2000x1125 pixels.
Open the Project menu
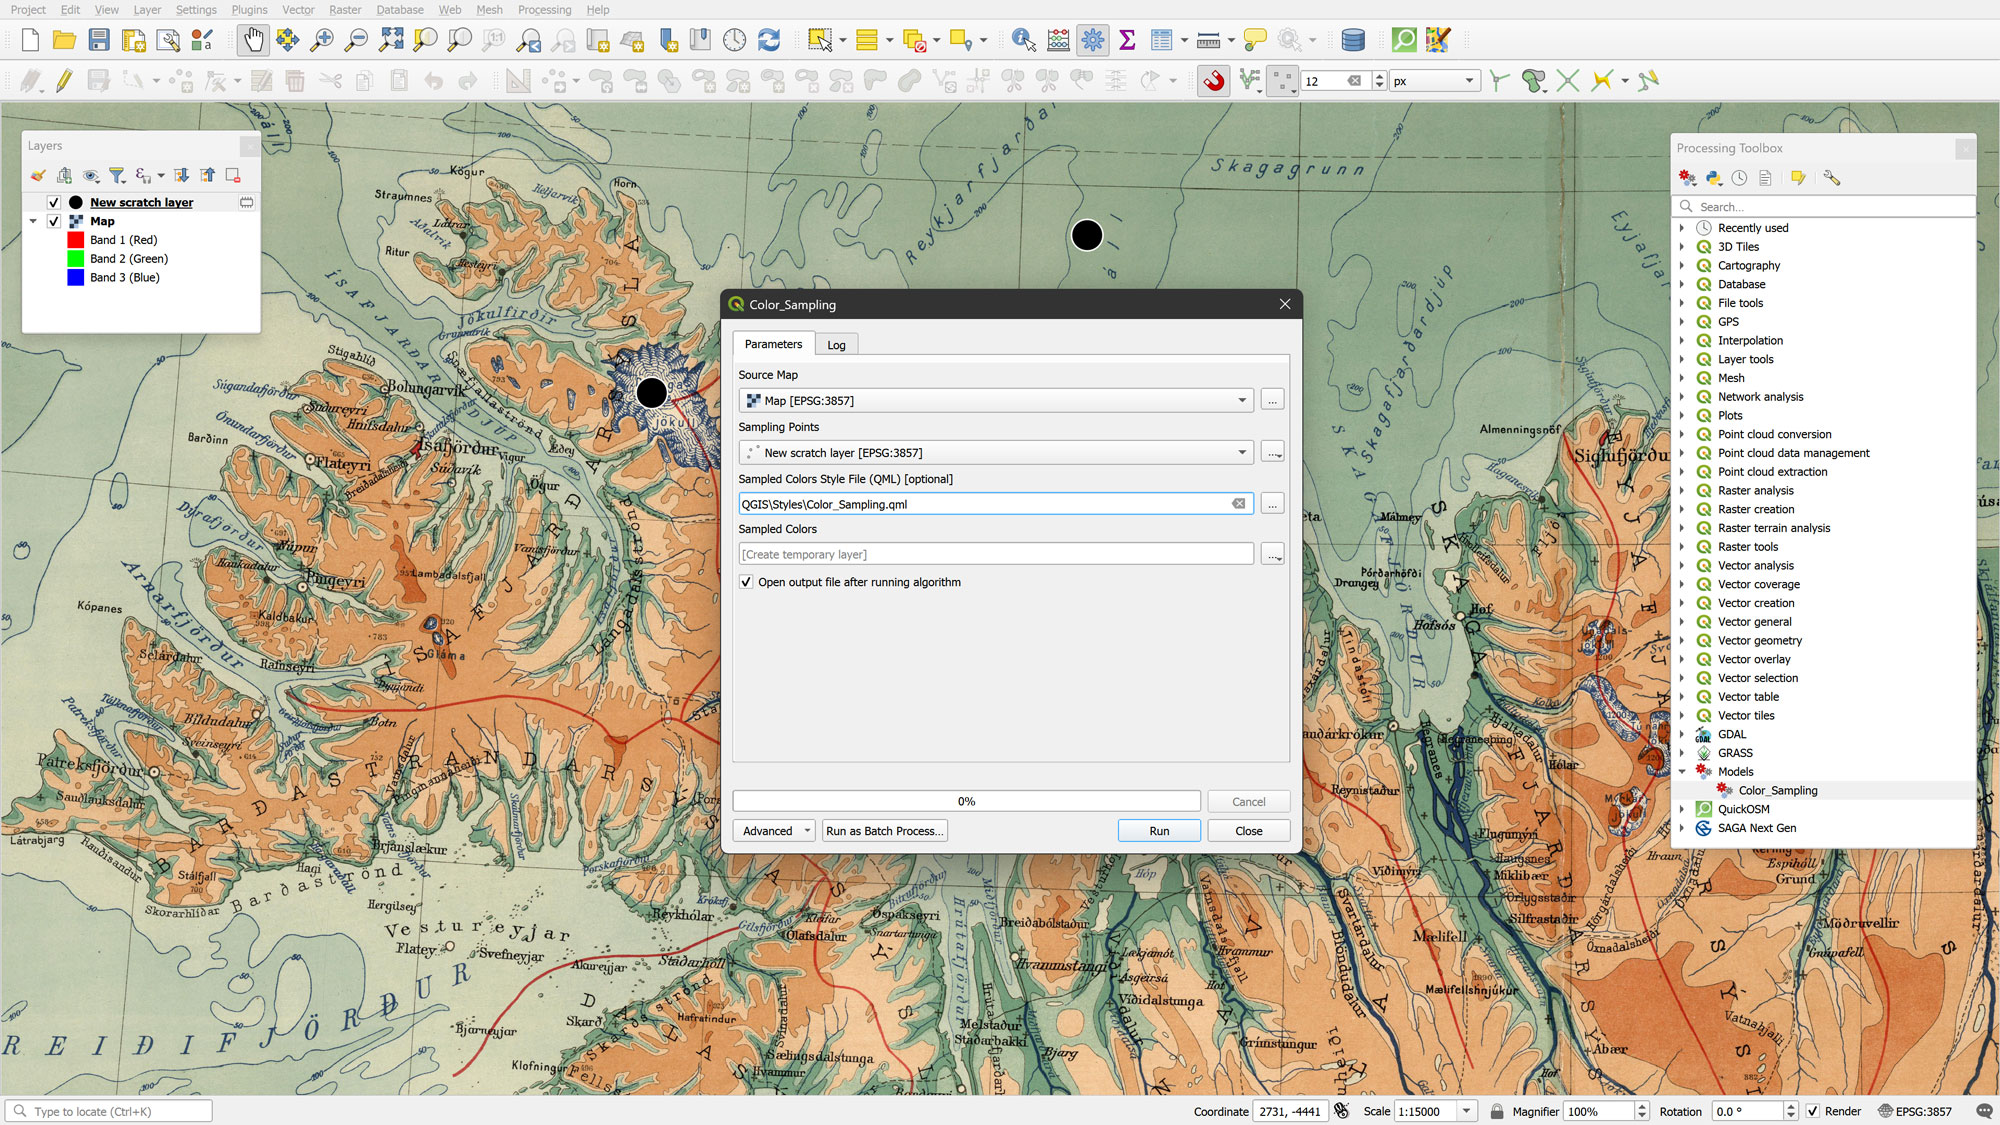click(28, 10)
